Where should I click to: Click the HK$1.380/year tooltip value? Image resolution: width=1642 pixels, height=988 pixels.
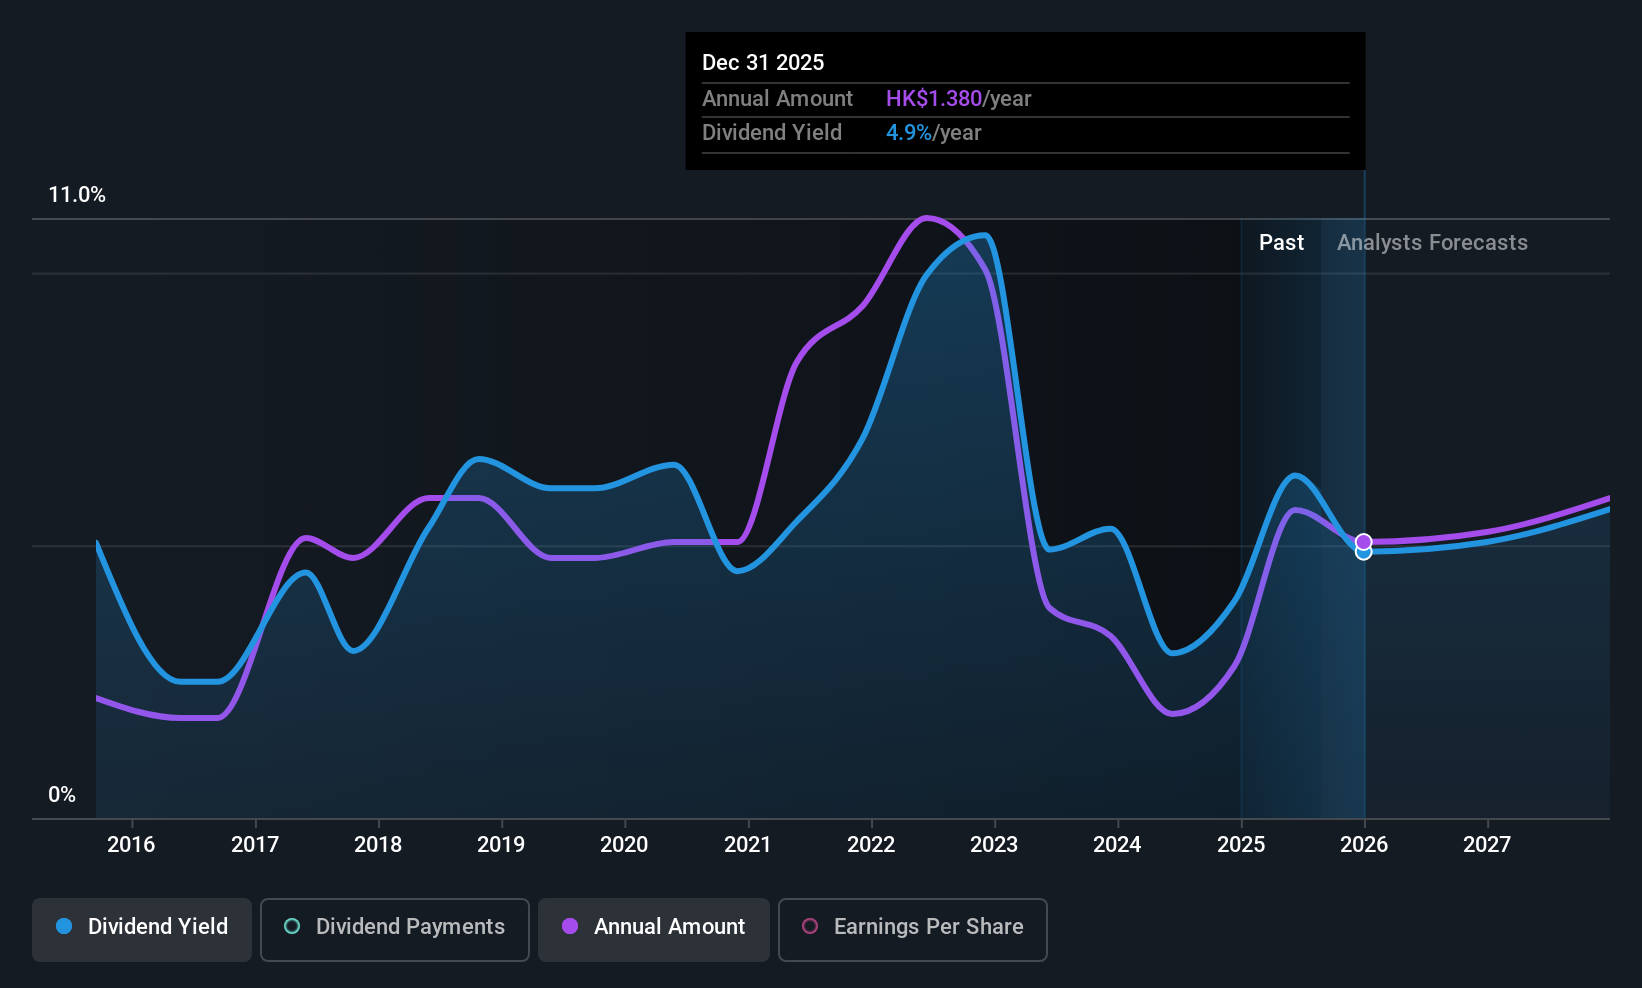[958, 99]
